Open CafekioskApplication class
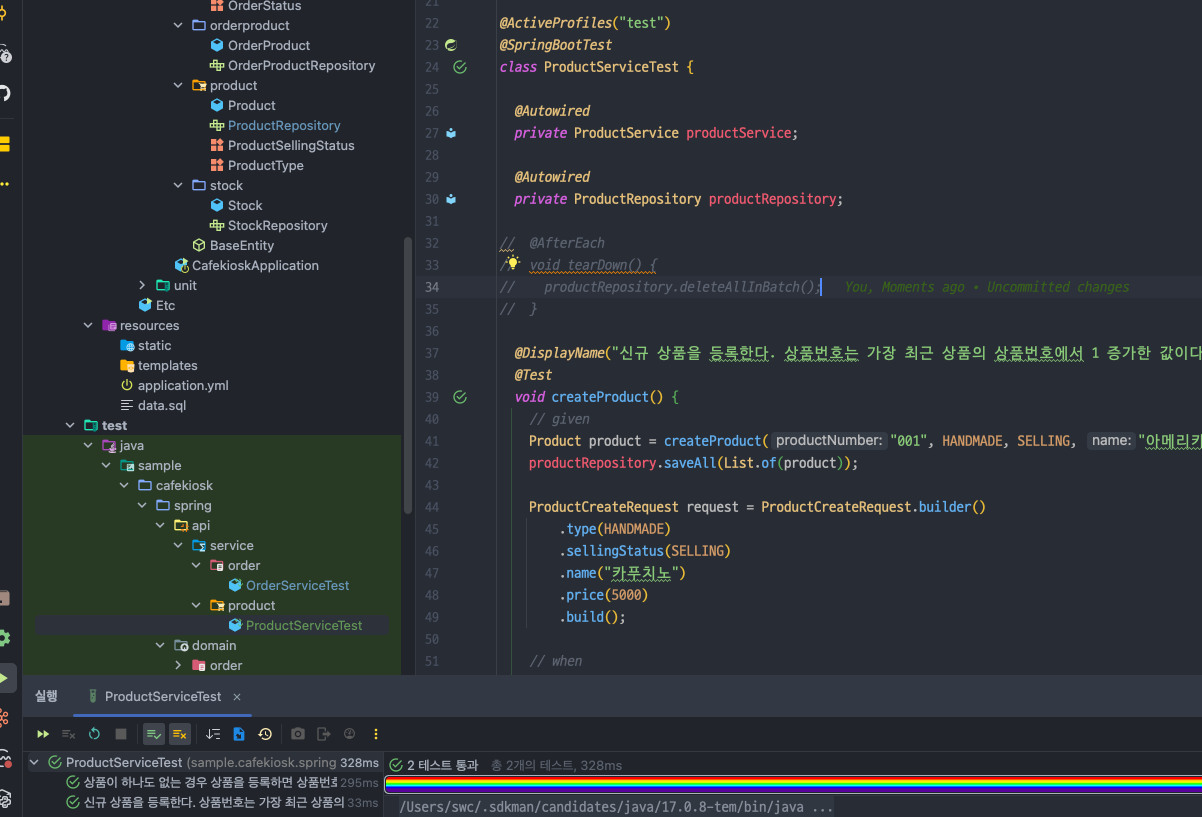The width and height of the screenshot is (1202, 817). [255, 265]
